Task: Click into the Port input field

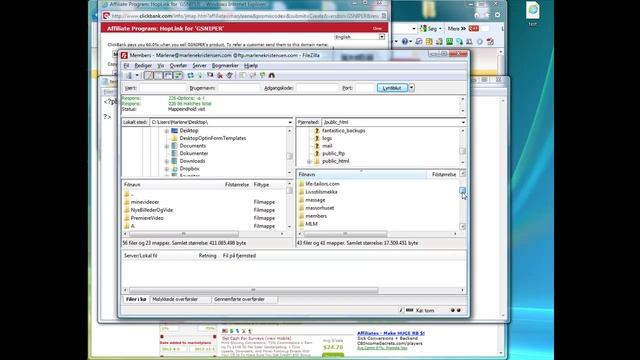Action: coord(364,88)
